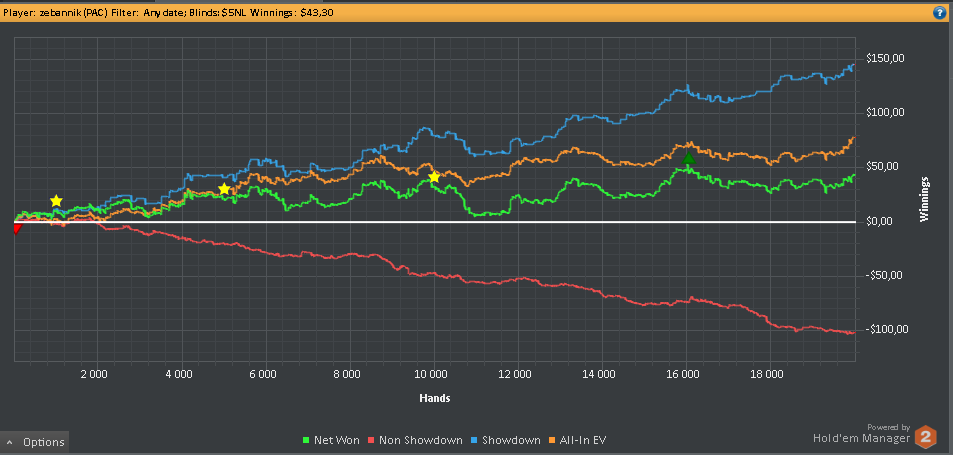Toggle the Showdown legend entry

pos(506,440)
